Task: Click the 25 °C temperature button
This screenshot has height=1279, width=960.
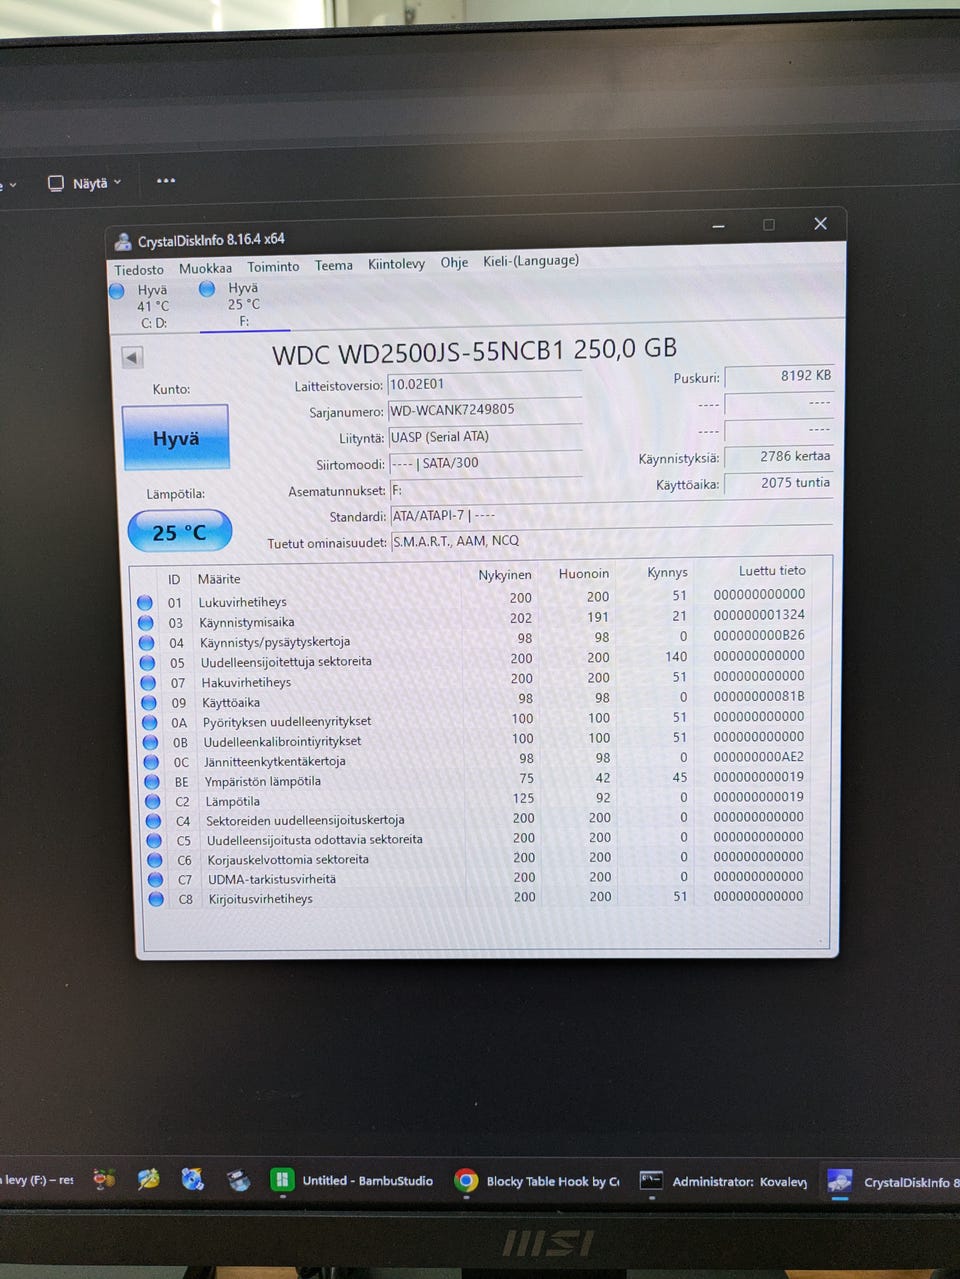Action: [180, 532]
